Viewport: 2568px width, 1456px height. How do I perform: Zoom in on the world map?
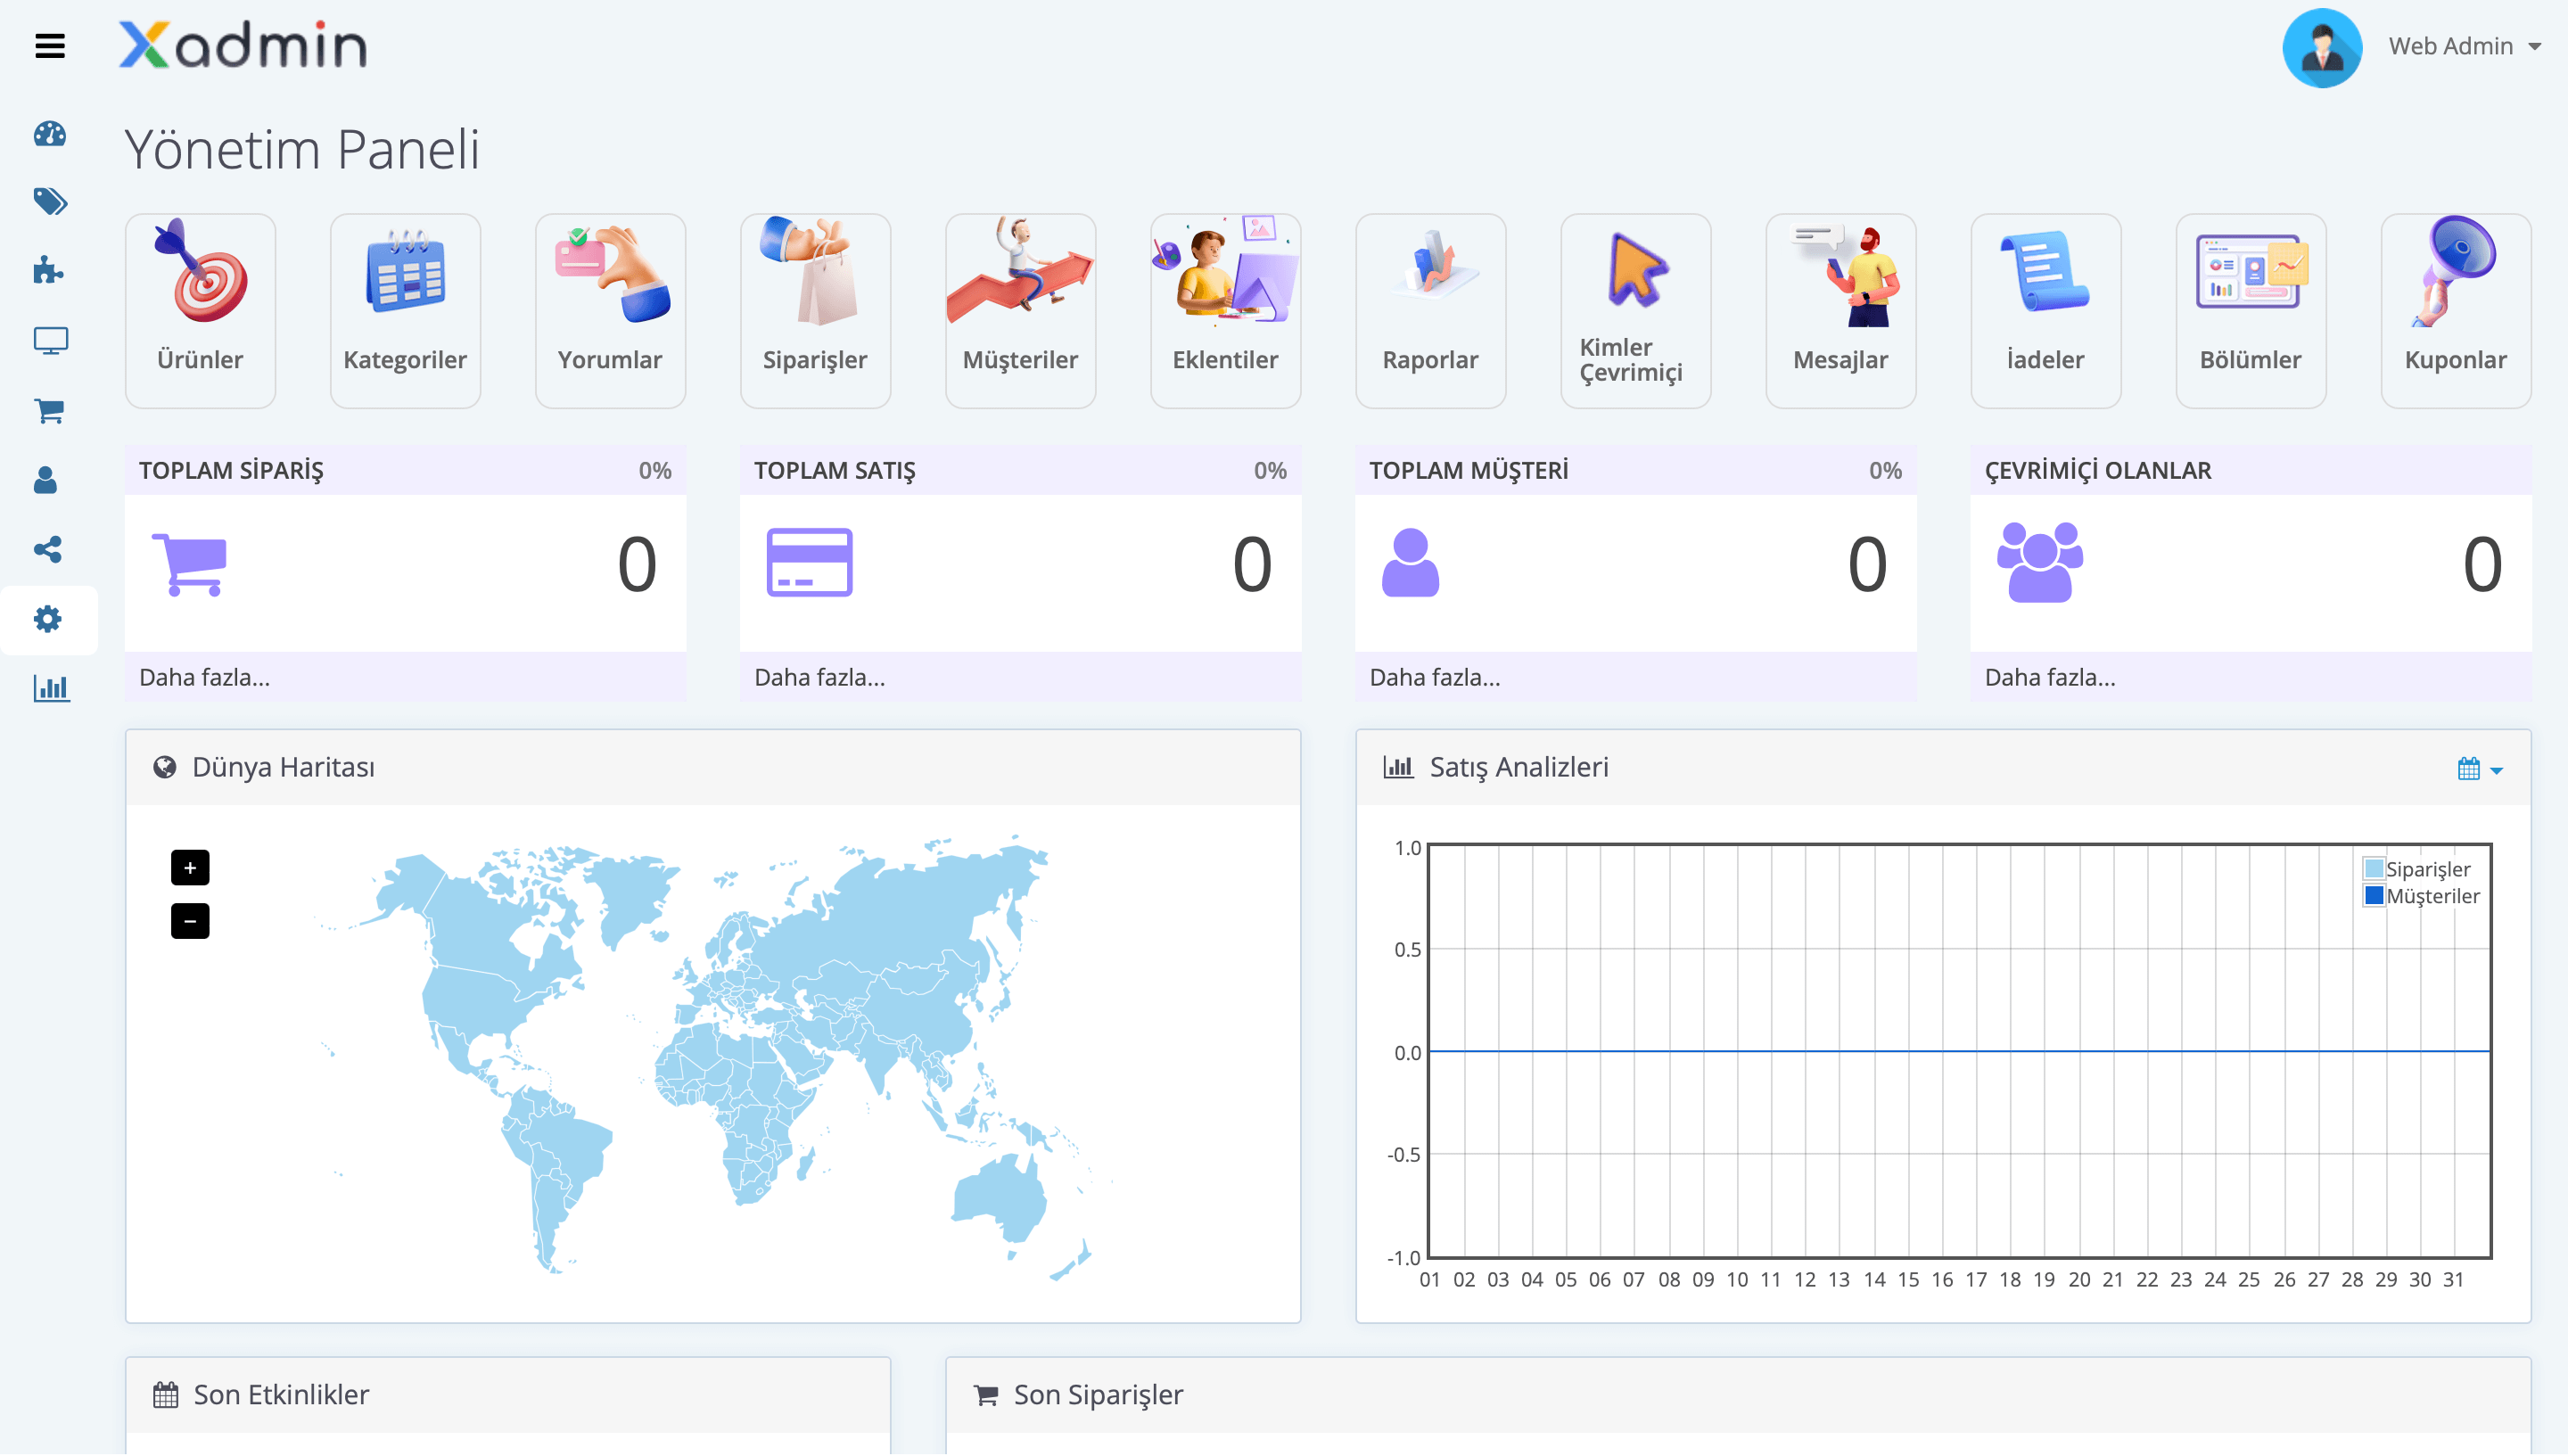coord(190,867)
